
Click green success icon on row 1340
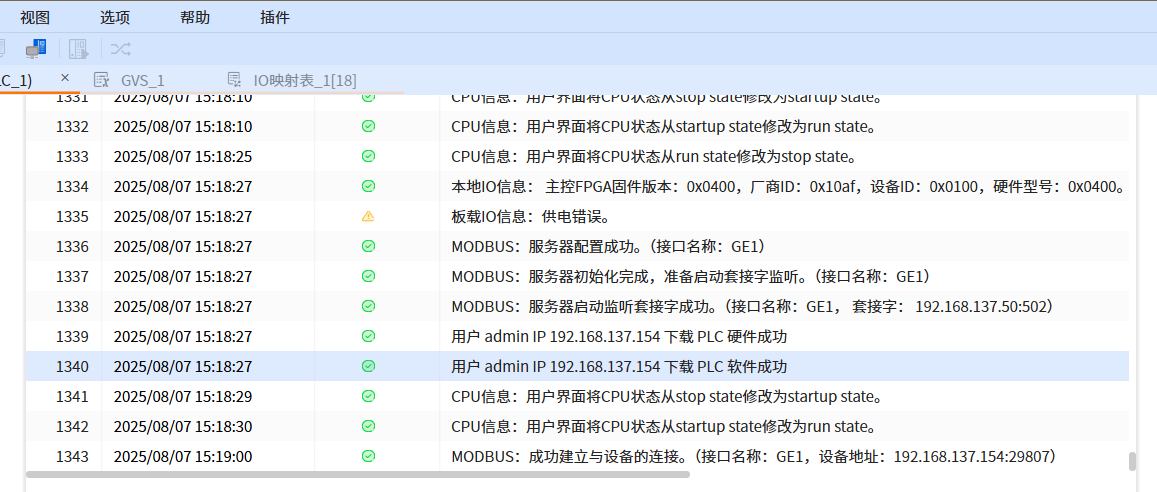[x=368, y=366]
